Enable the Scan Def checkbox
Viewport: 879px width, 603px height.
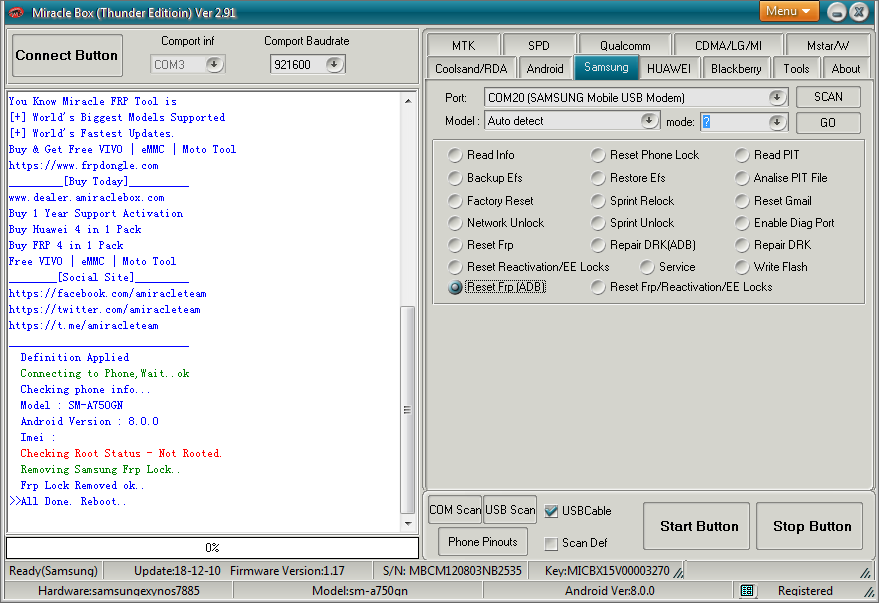tap(551, 543)
